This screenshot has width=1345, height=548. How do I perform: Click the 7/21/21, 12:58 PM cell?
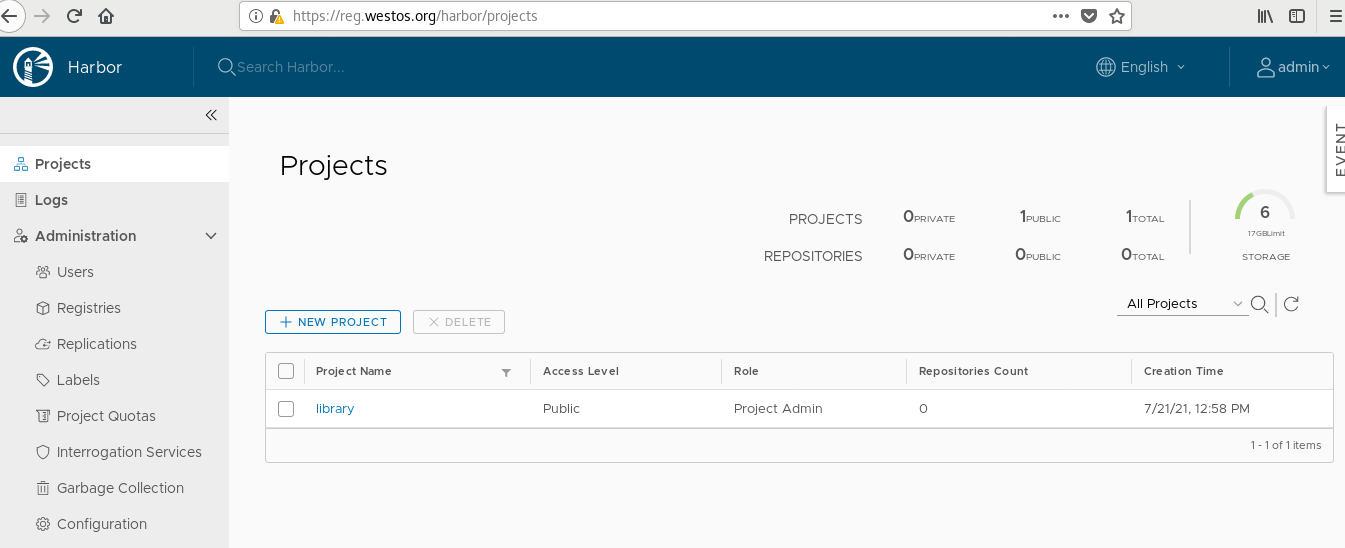tap(1197, 409)
